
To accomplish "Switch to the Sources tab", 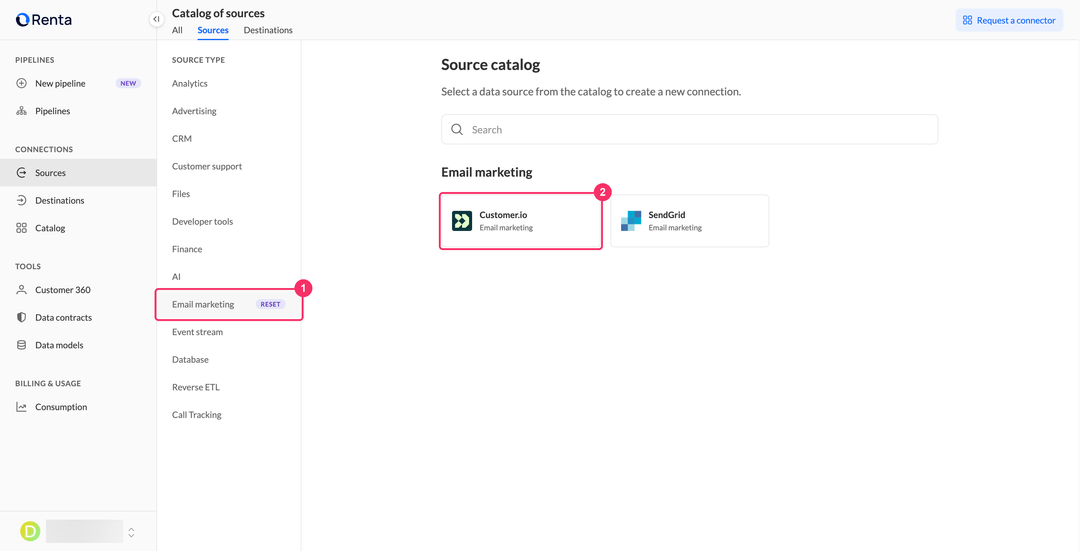I will click(213, 30).
